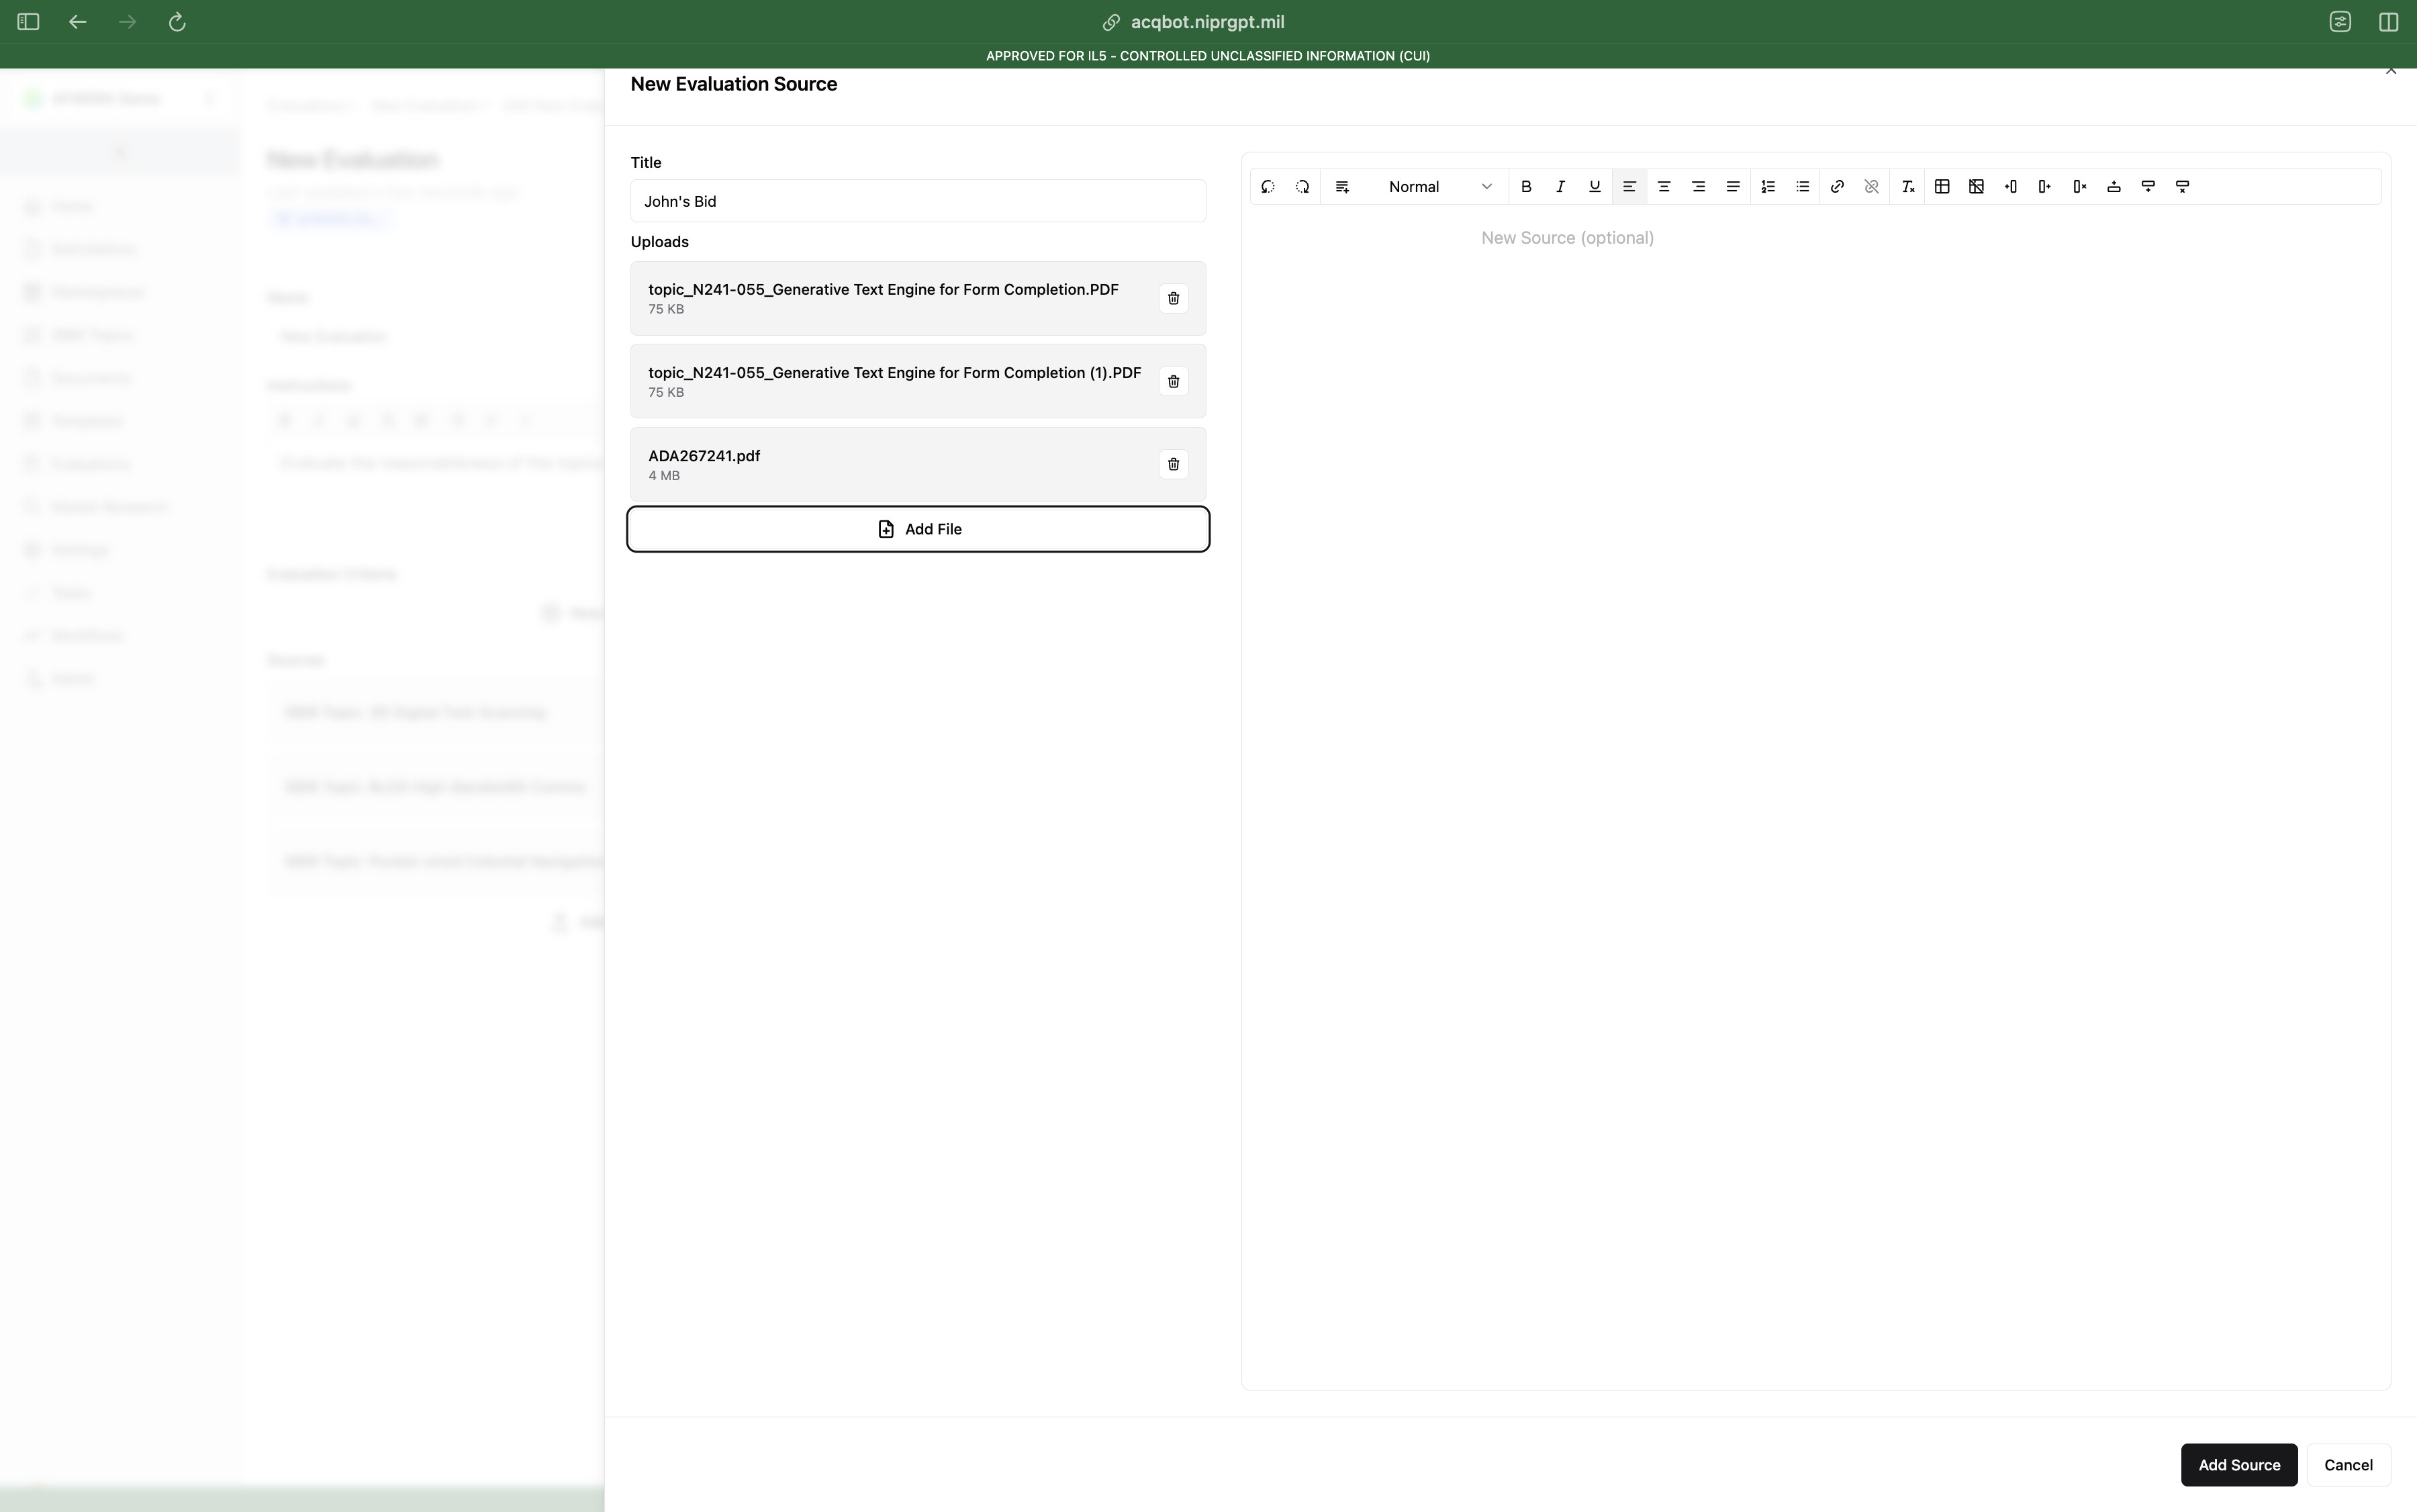Click the Cancel button
The height and width of the screenshot is (1512, 2417).
click(x=2348, y=1465)
